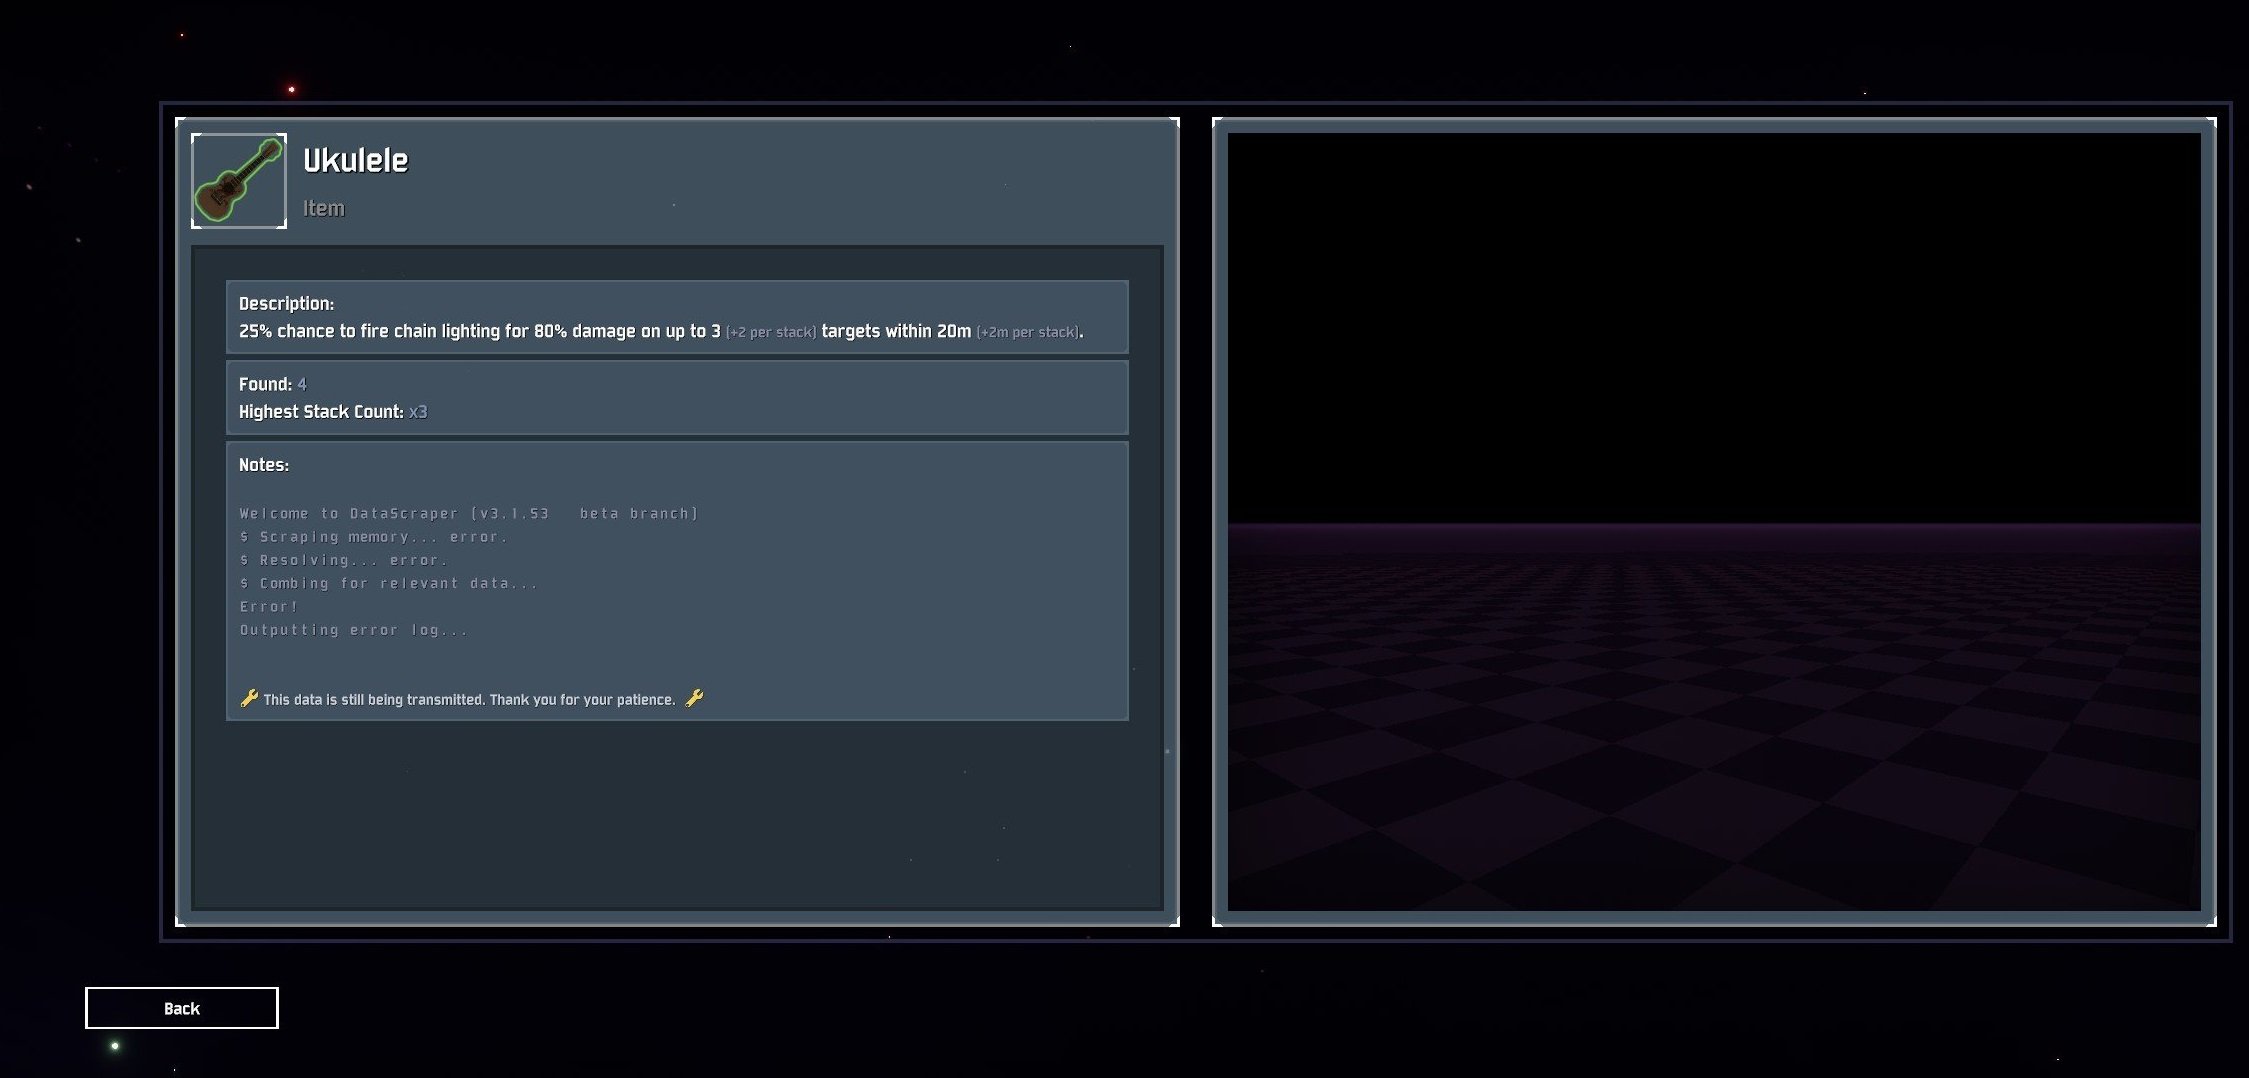The height and width of the screenshot is (1078, 2249).
Task: Click the 'Outputting error log...' line
Action: pyautogui.click(x=354, y=630)
